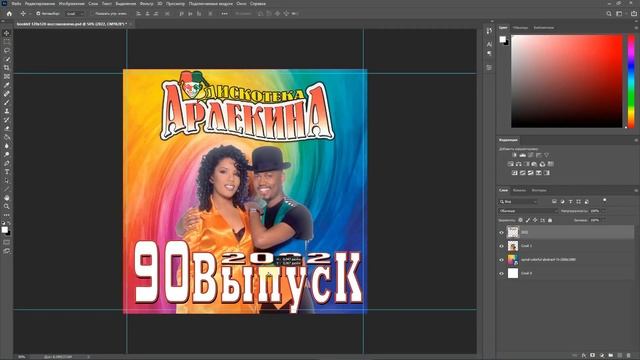Open the File menu
This screenshot has height=360, width=640.
(x=16, y=3)
